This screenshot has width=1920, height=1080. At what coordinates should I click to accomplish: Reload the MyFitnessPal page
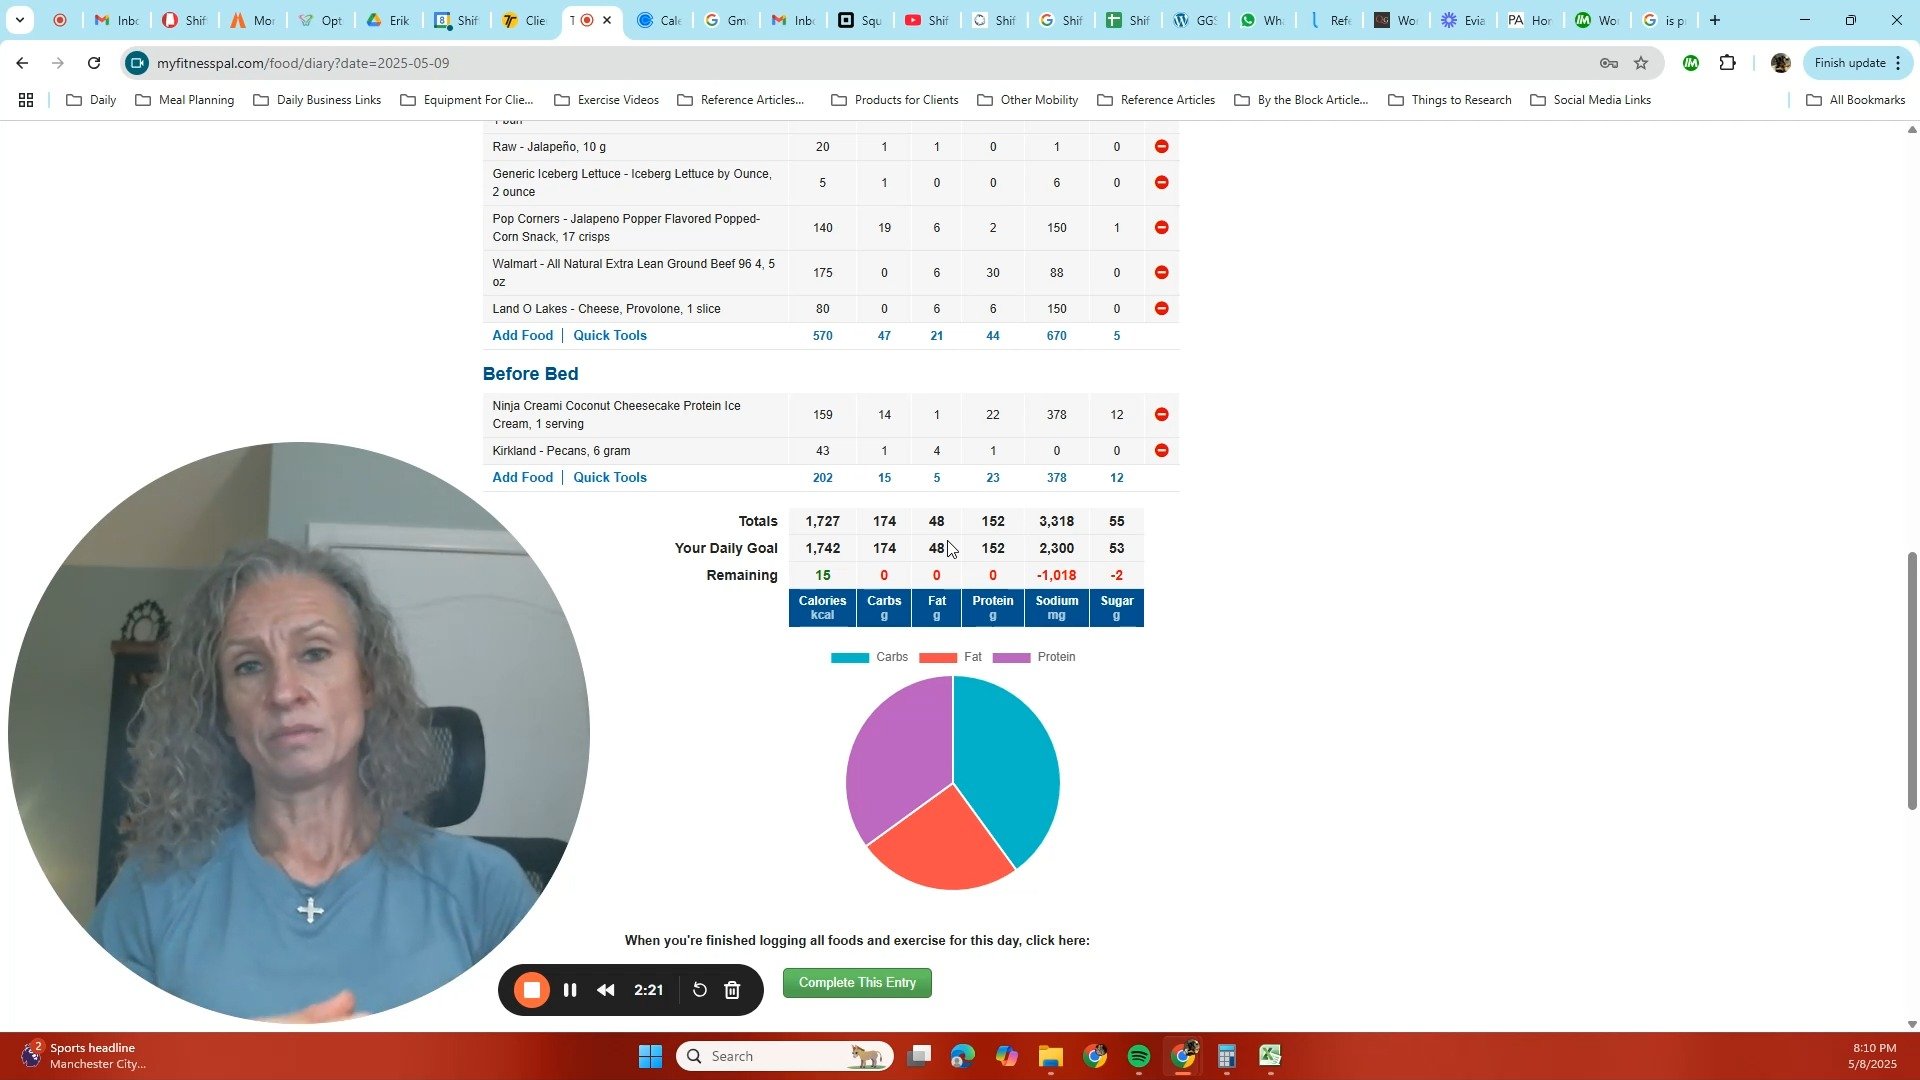tap(94, 63)
